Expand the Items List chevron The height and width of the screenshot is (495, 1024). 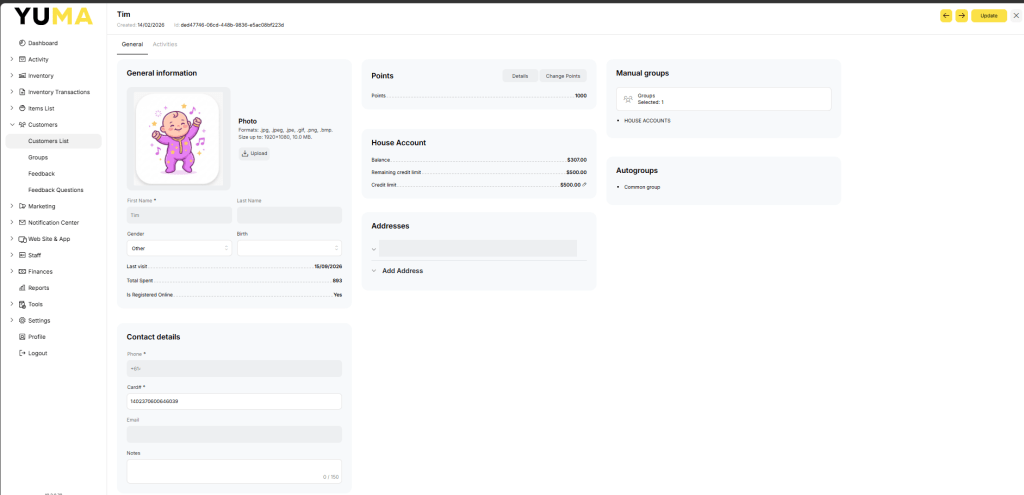pyautogui.click(x=12, y=108)
